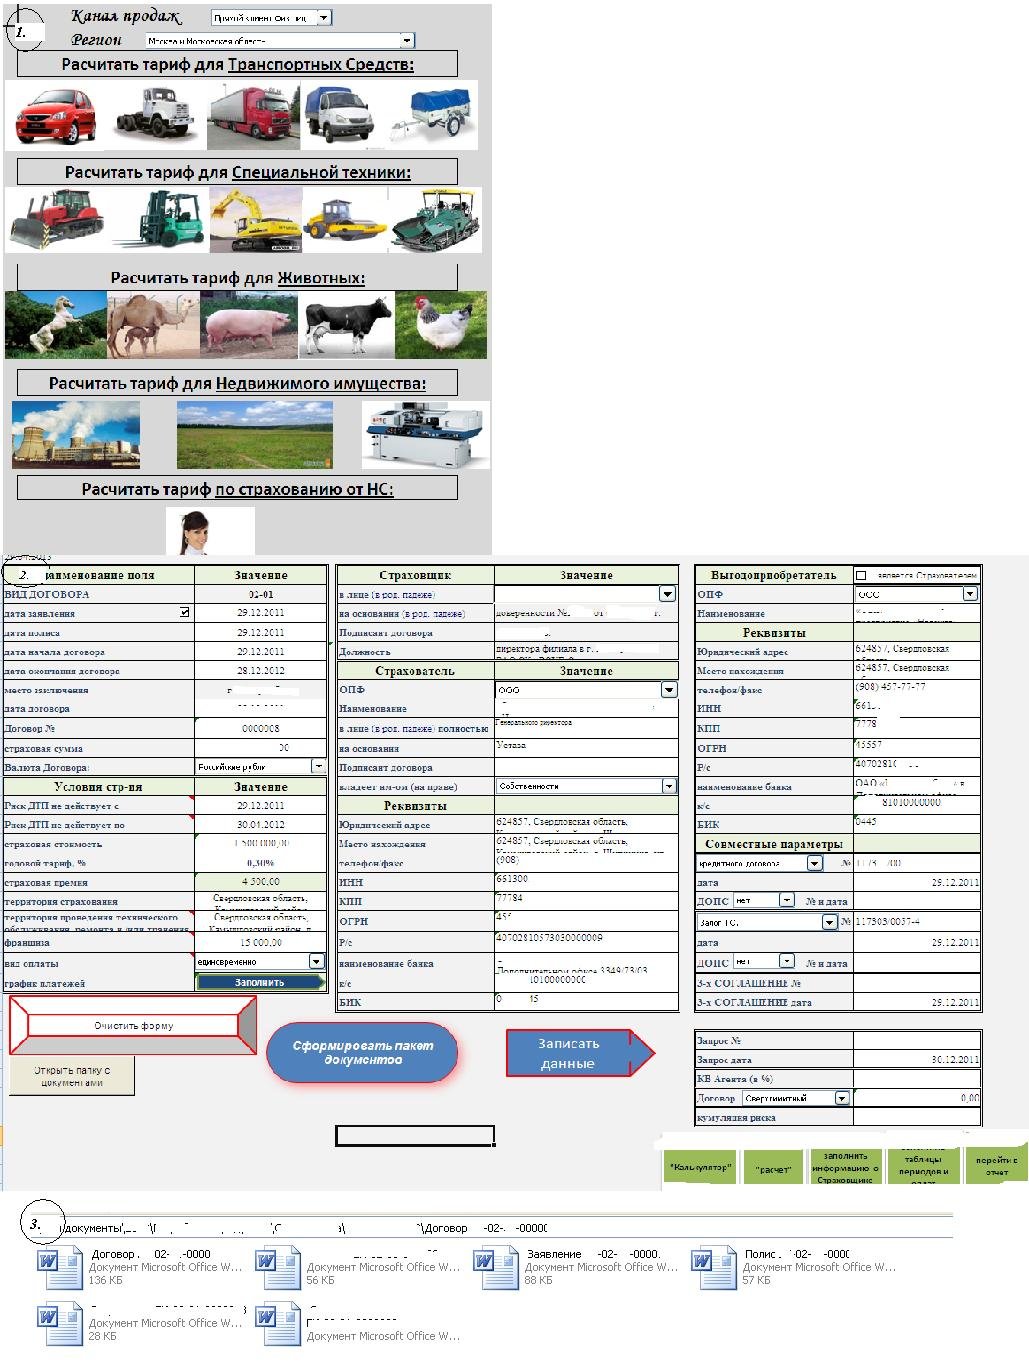Click the 'перейти в отчет' green button
1029x1367 pixels.
pyautogui.click(x=996, y=1166)
